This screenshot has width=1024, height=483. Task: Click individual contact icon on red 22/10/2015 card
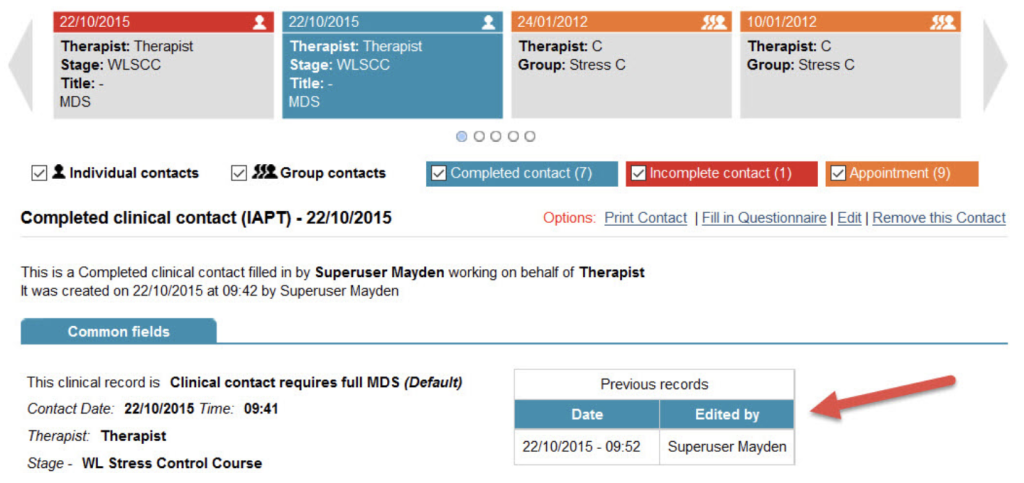click(x=260, y=22)
